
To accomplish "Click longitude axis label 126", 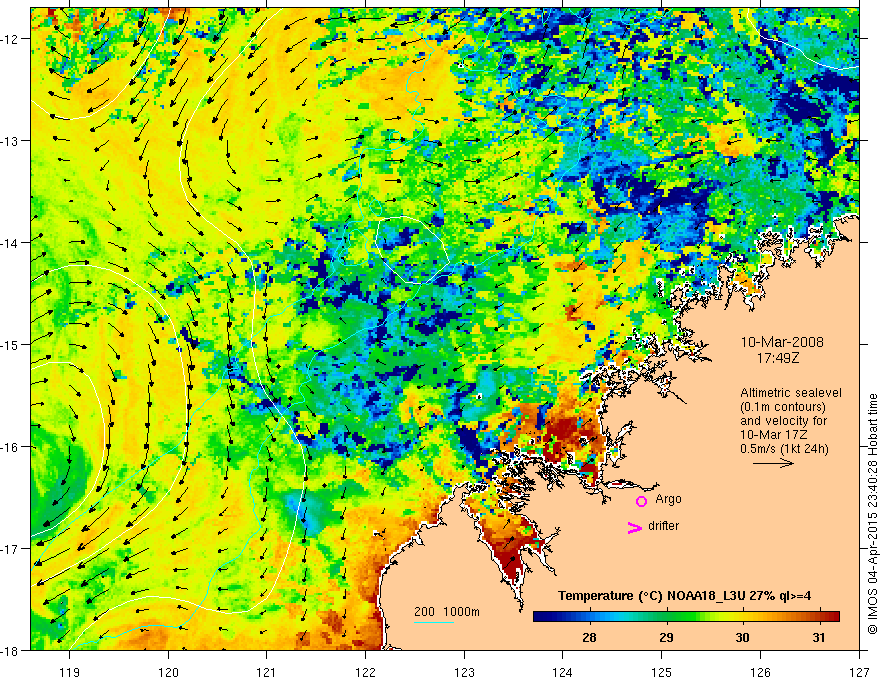I will click(760, 672).
